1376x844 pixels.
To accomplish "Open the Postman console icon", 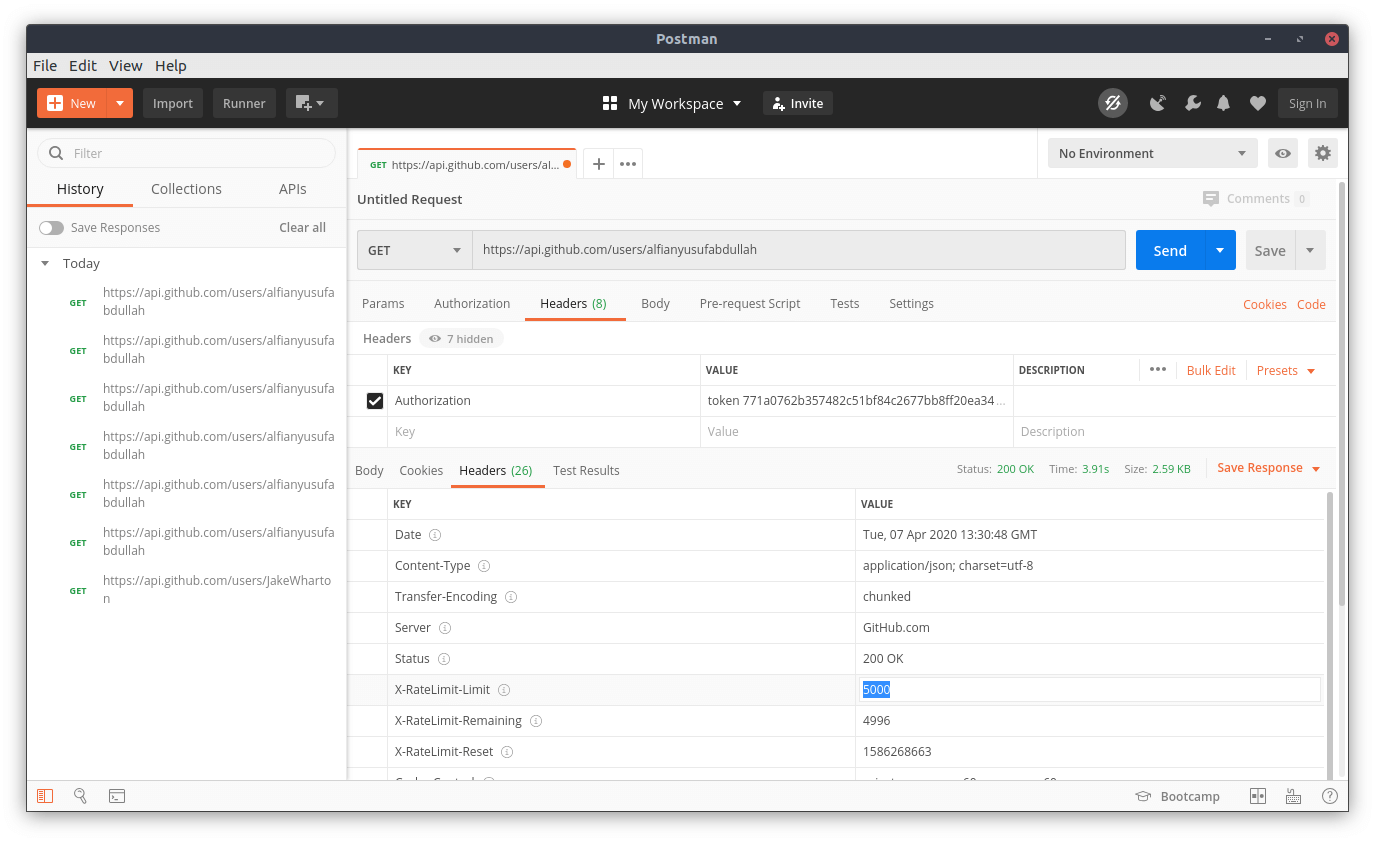I will click(117, 796).
